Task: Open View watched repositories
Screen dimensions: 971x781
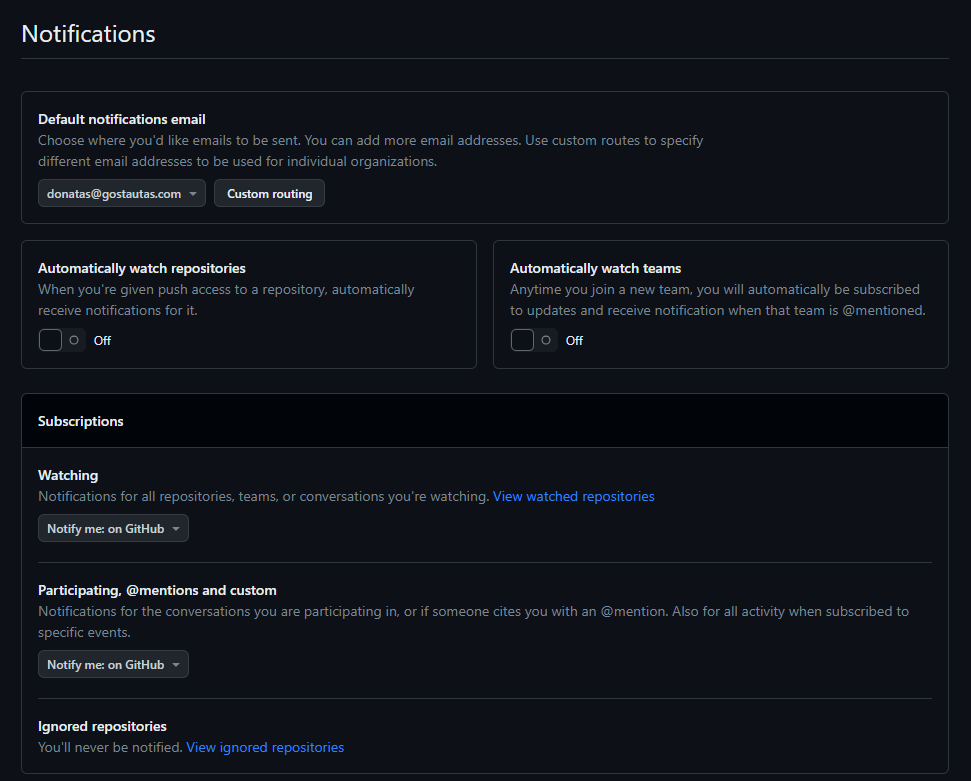Action: point(573,496)
